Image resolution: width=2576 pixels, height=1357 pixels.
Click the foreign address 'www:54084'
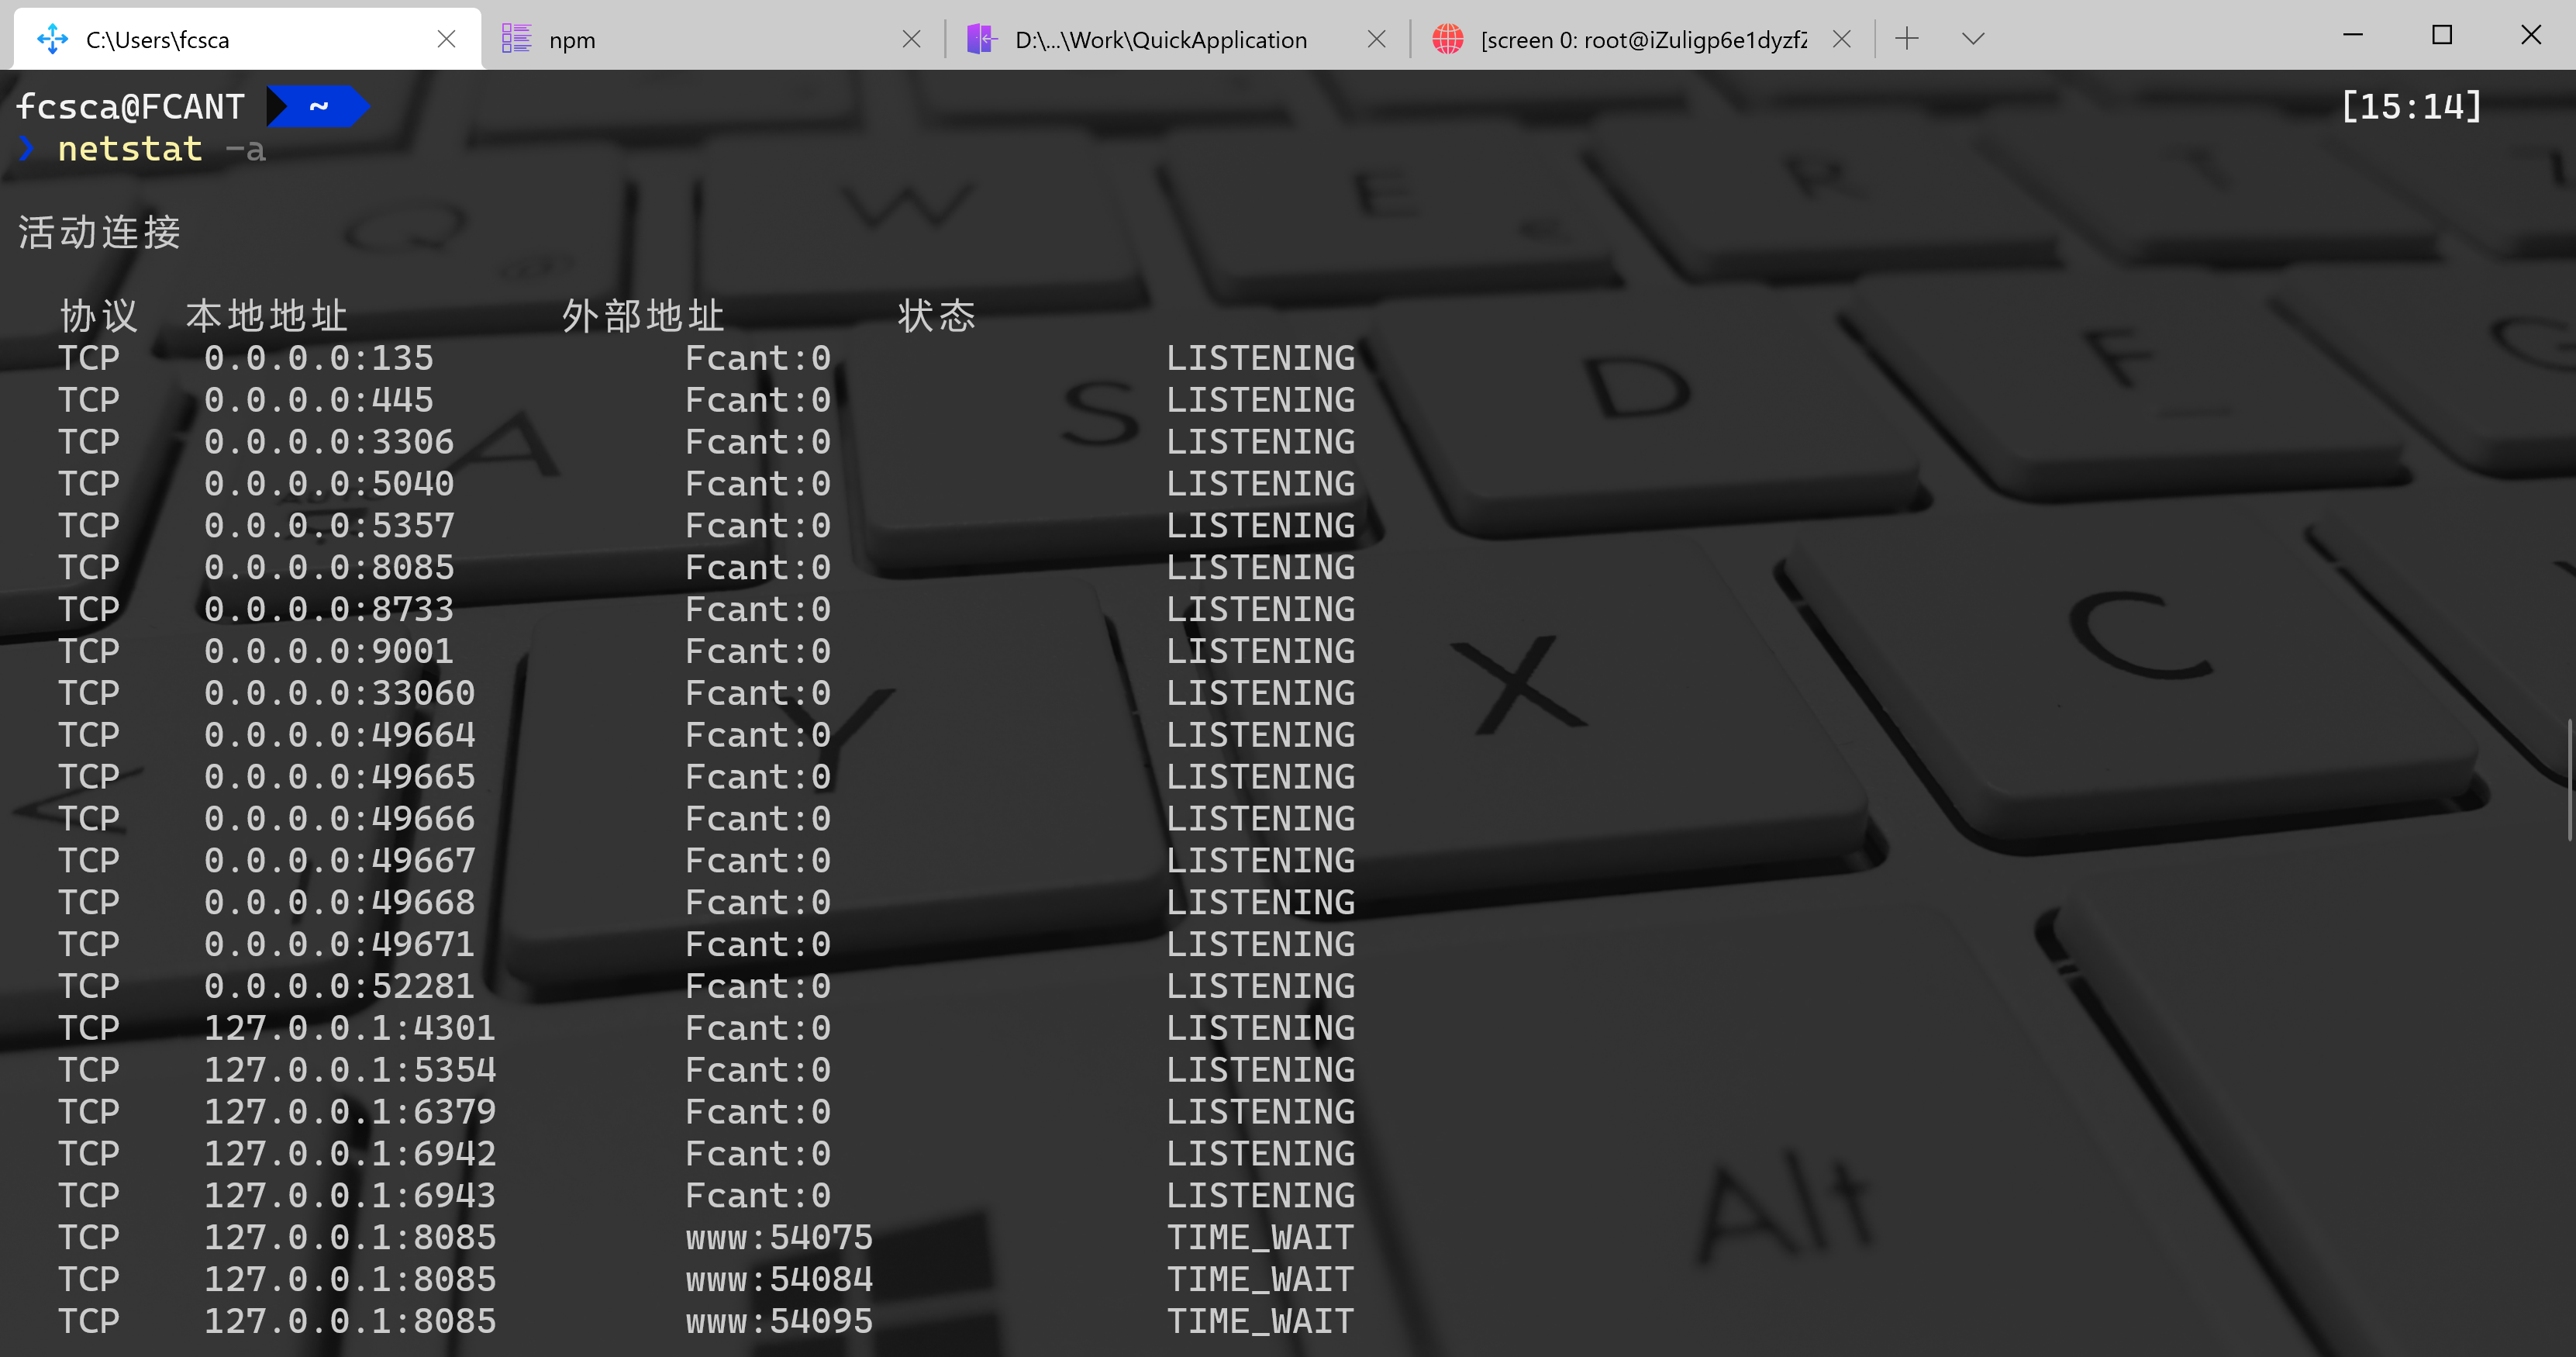[779, 1280]
